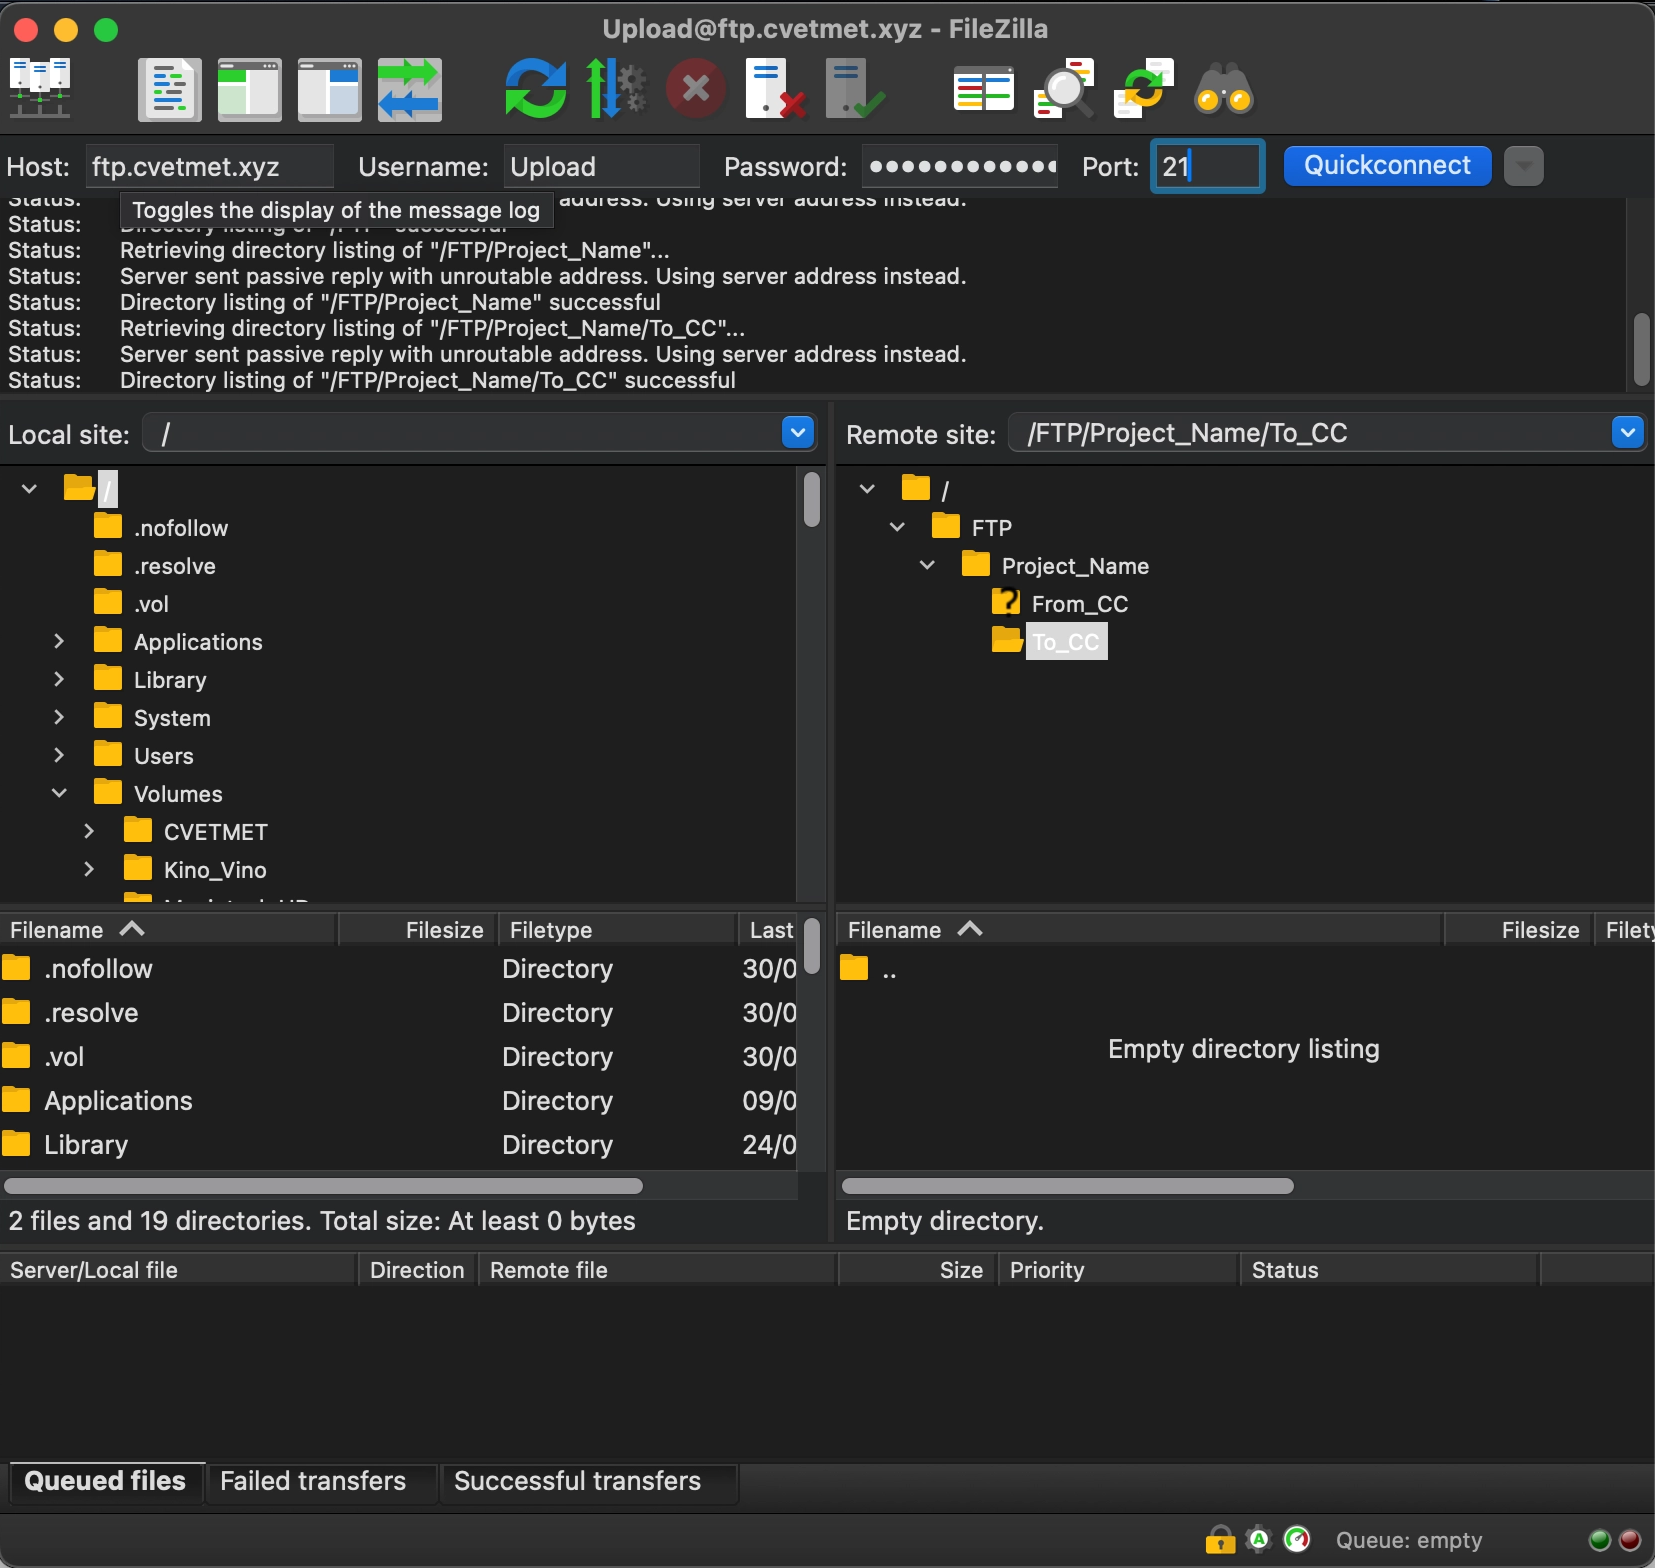
Task: Sort local files by Filesize column
Action: click(x=418, y=930)
